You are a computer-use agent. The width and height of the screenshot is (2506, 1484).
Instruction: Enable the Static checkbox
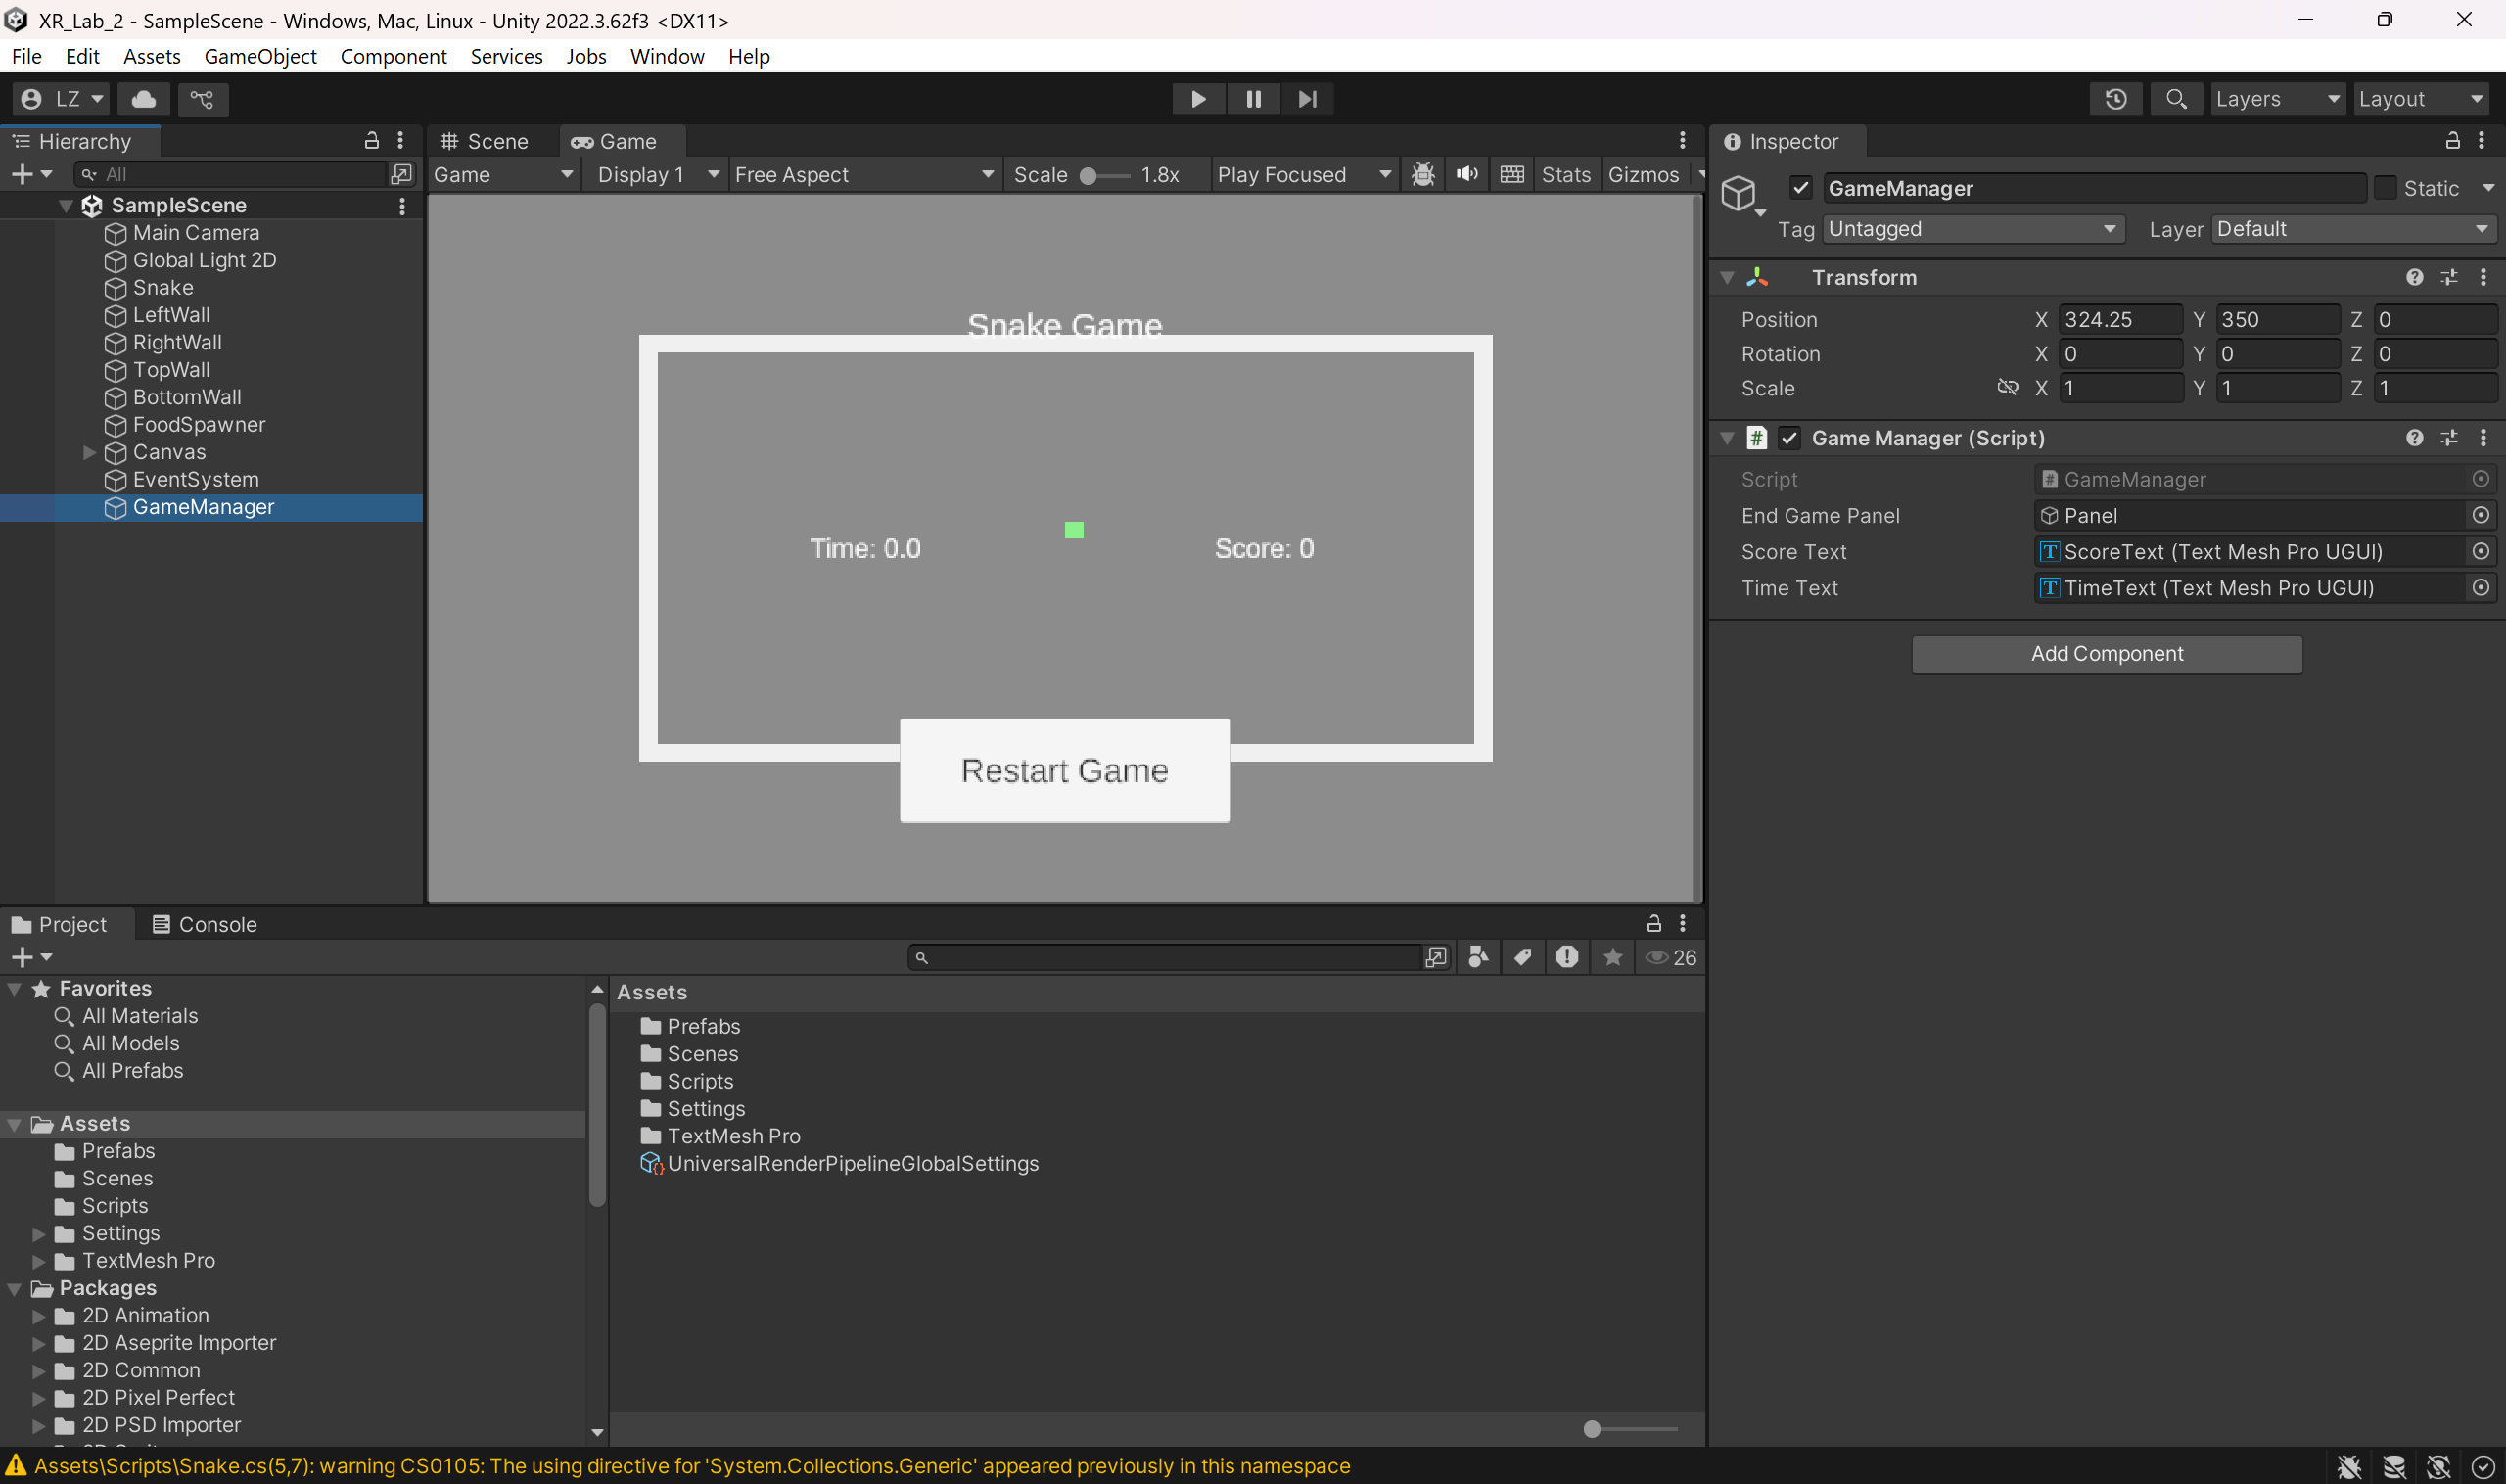tap(2384, 188)
